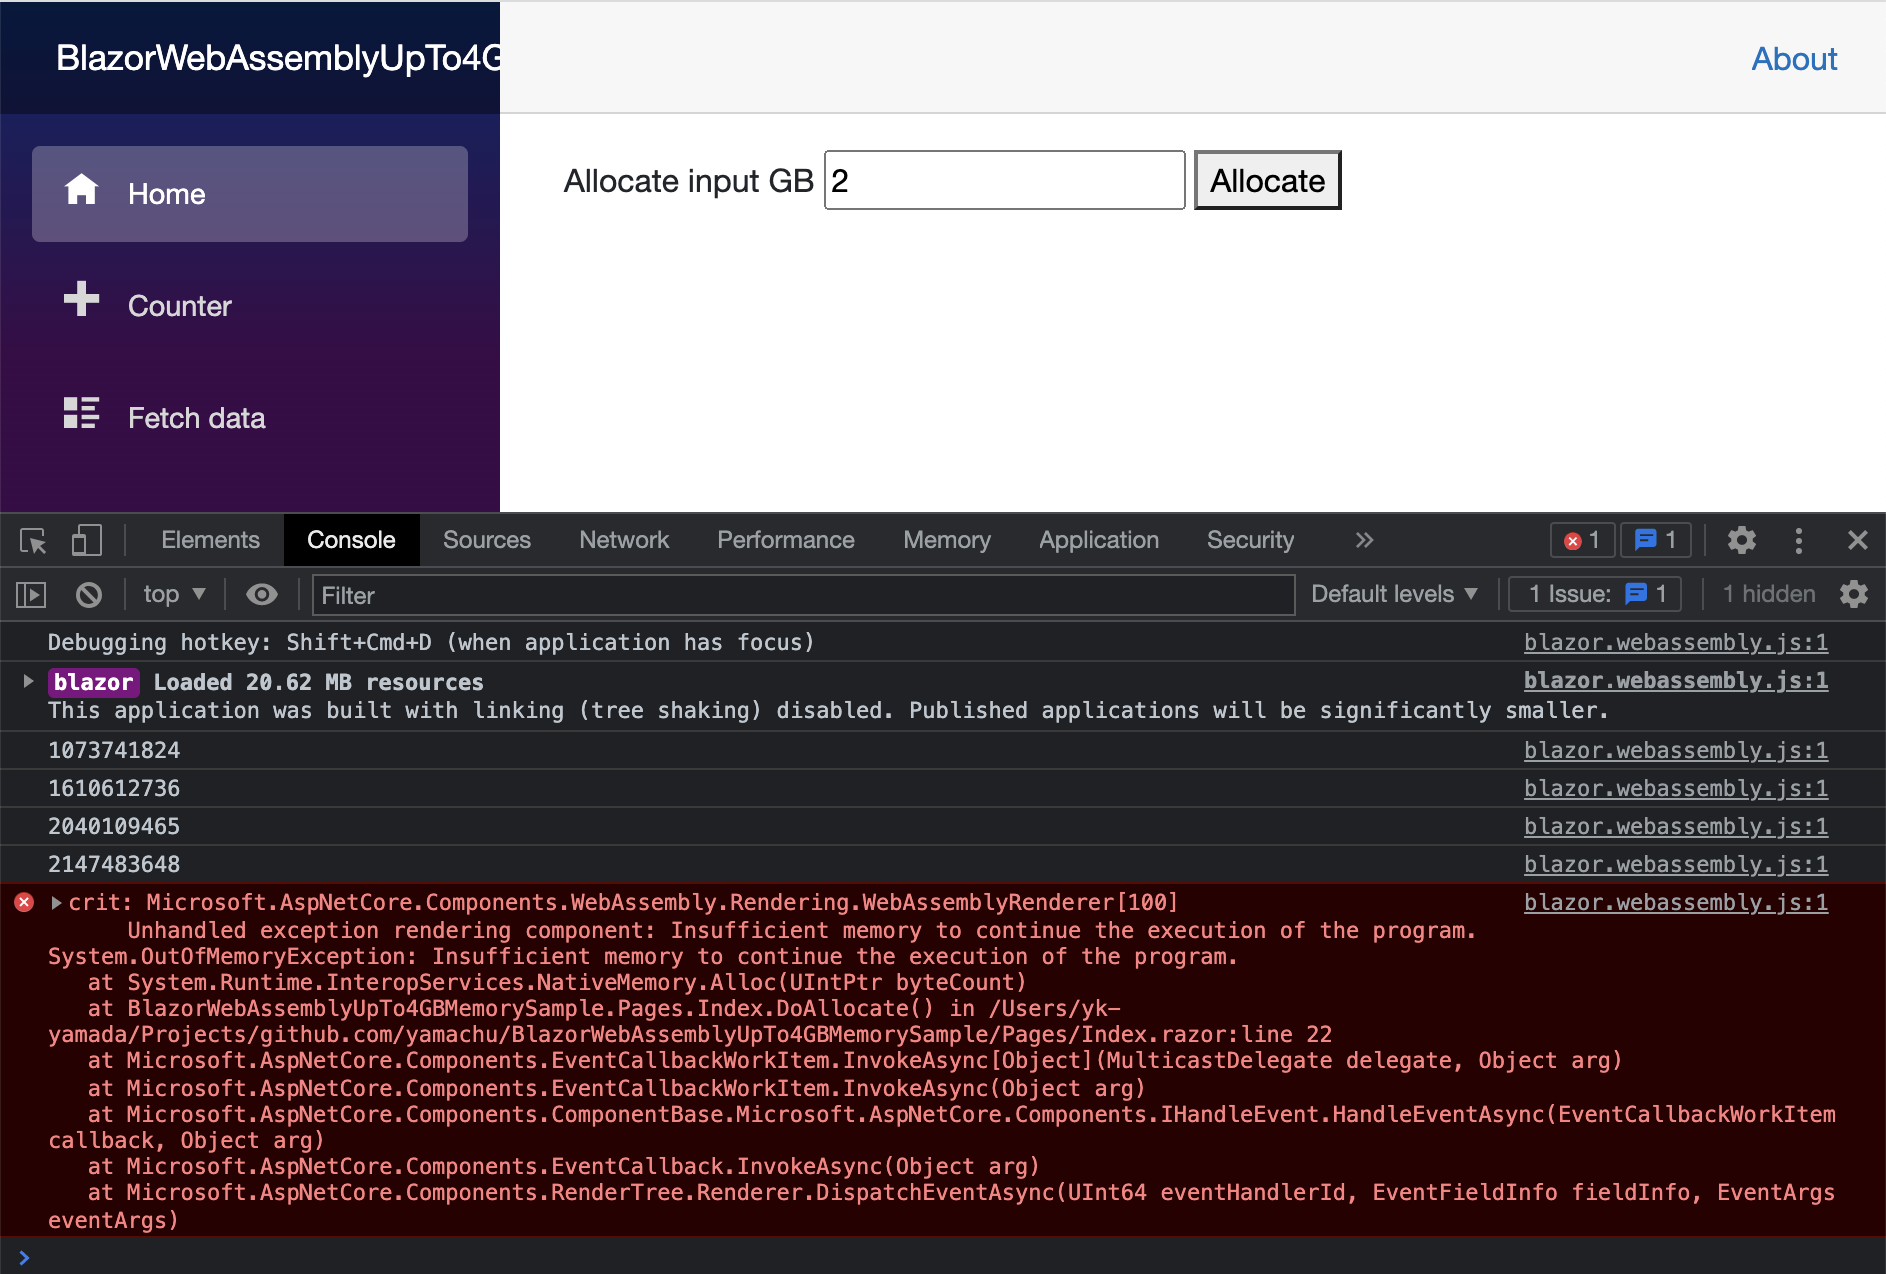Open source link for 2040109465 log
This screenshot has height=1274, width=1886.
coord(1676,826)
